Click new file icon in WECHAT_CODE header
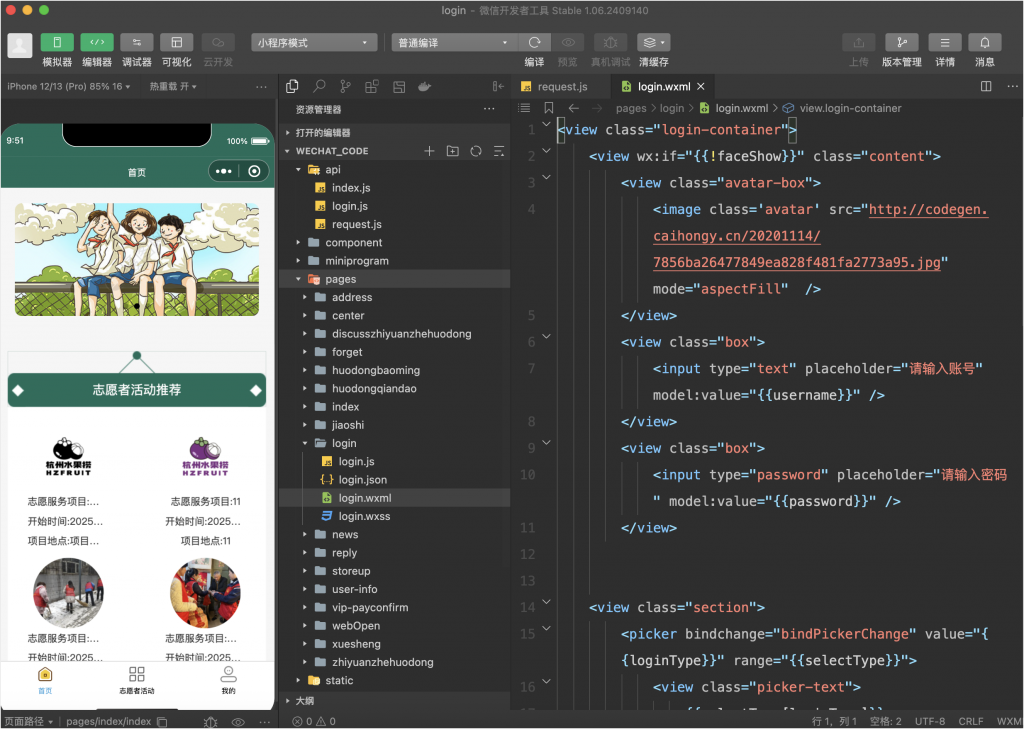Image resolution: width=1024 pixels, height=729 pixels. click(429, 151)
